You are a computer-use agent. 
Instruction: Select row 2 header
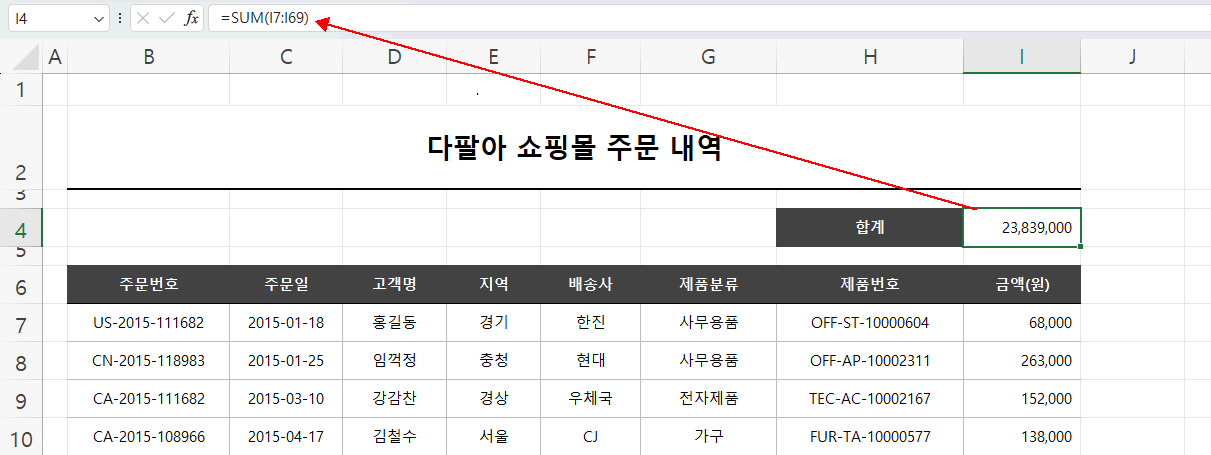pyautogui.click(x=22, y=147)
